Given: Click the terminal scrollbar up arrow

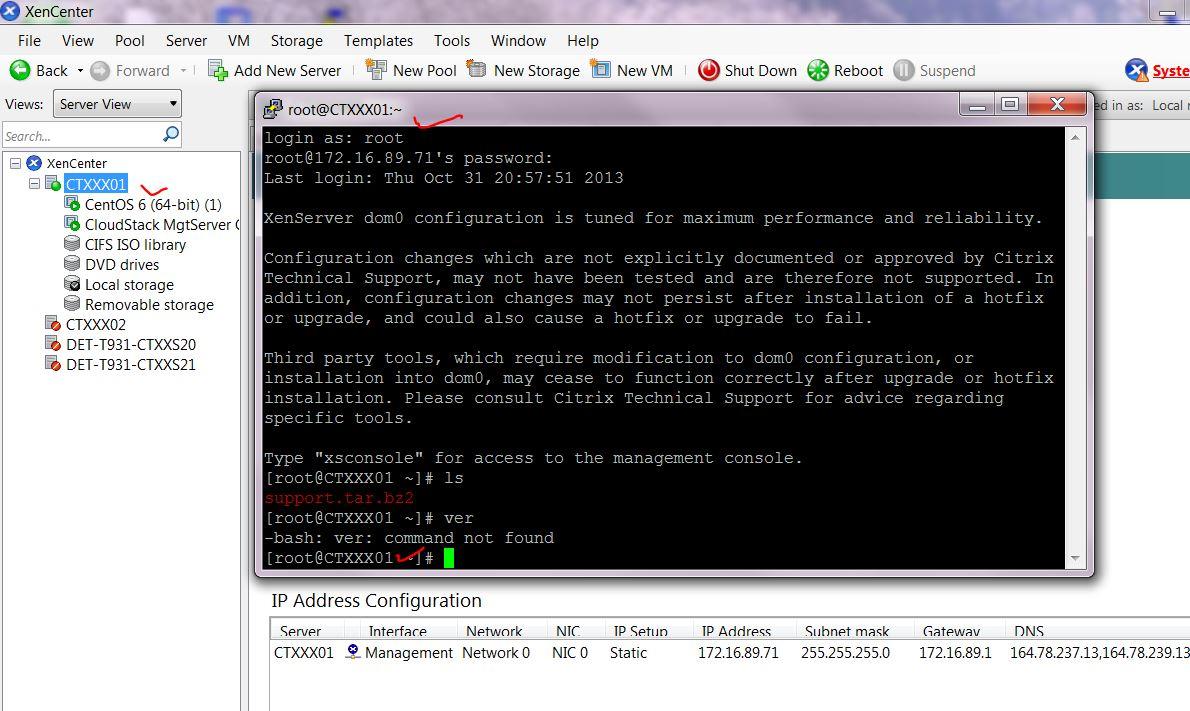Looking at the screenshot, I should coord(1075,137).
